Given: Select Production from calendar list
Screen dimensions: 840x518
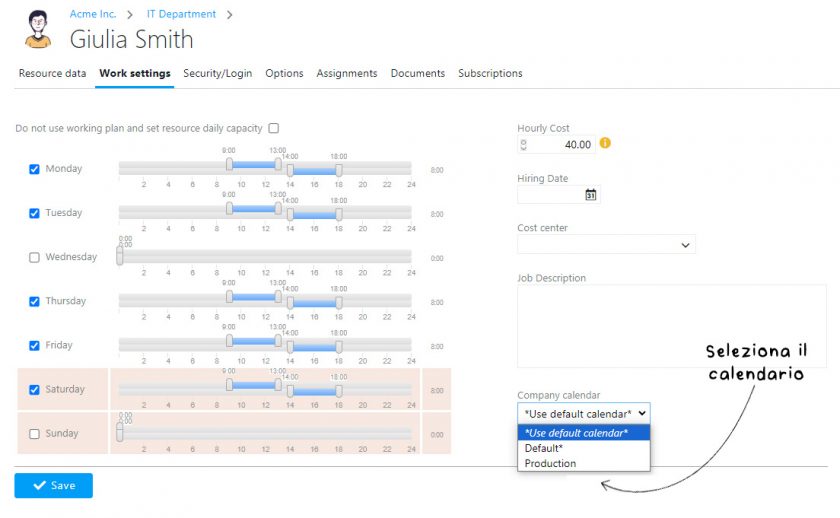Looking at the screenshot, I should click(550, 463).
